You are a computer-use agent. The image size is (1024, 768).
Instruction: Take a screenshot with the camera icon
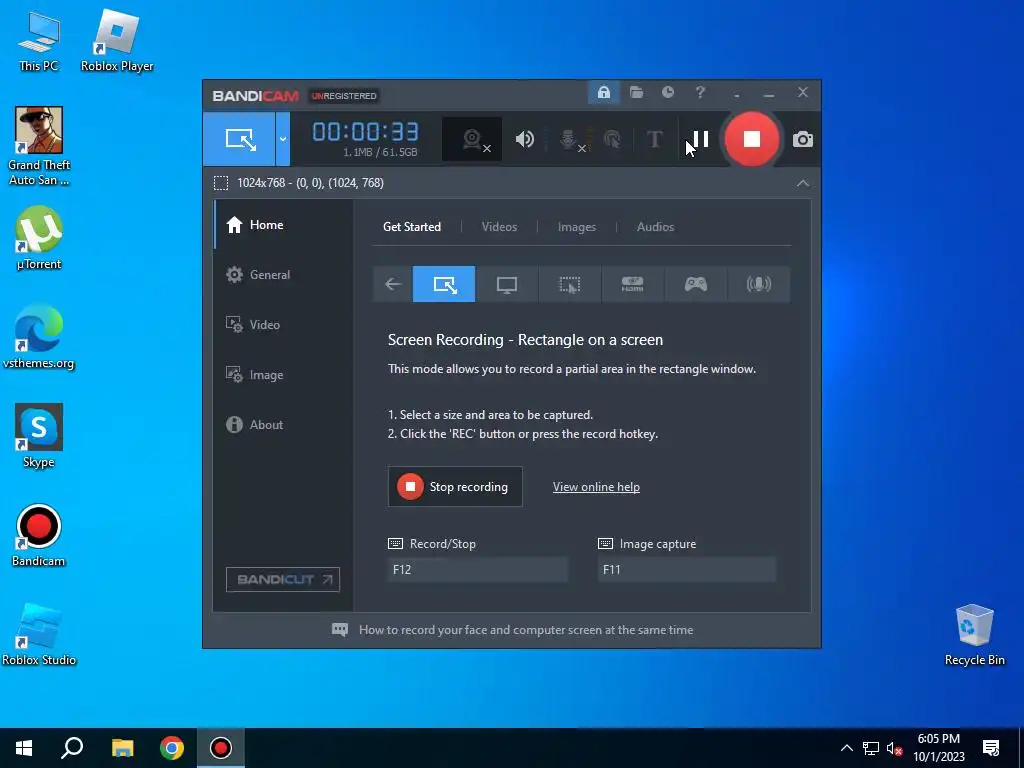(803, 140)
